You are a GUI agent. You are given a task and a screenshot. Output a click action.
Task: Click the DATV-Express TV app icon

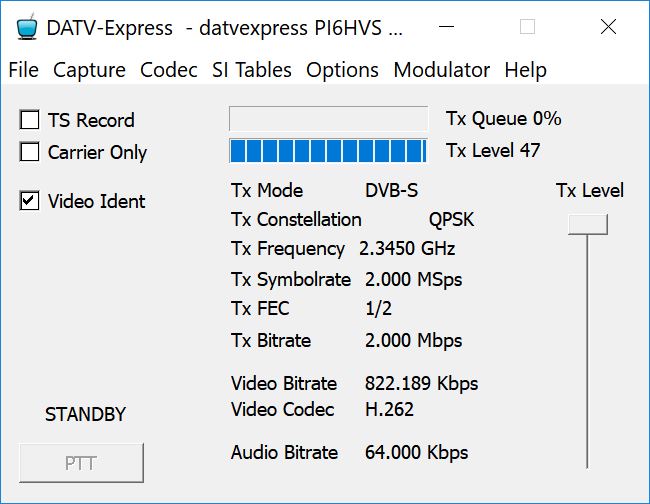click(27, 27)
